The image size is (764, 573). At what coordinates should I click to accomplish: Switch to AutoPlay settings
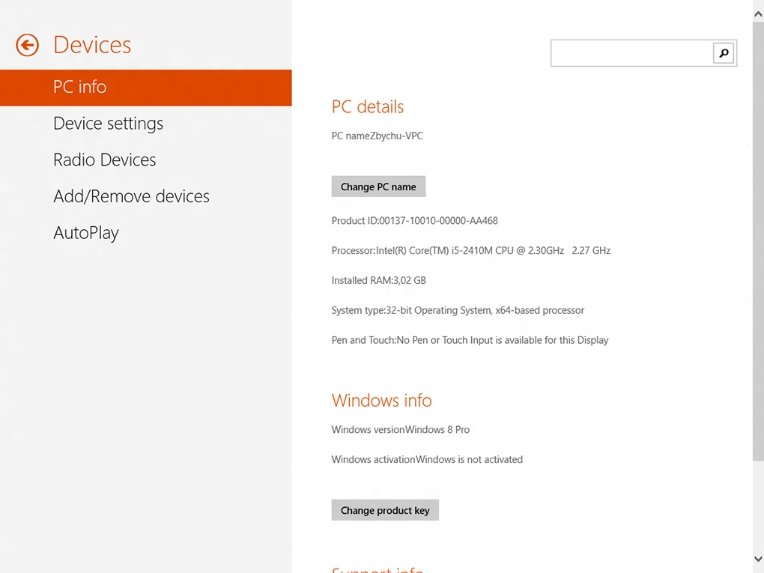click(x=86, y=233)
